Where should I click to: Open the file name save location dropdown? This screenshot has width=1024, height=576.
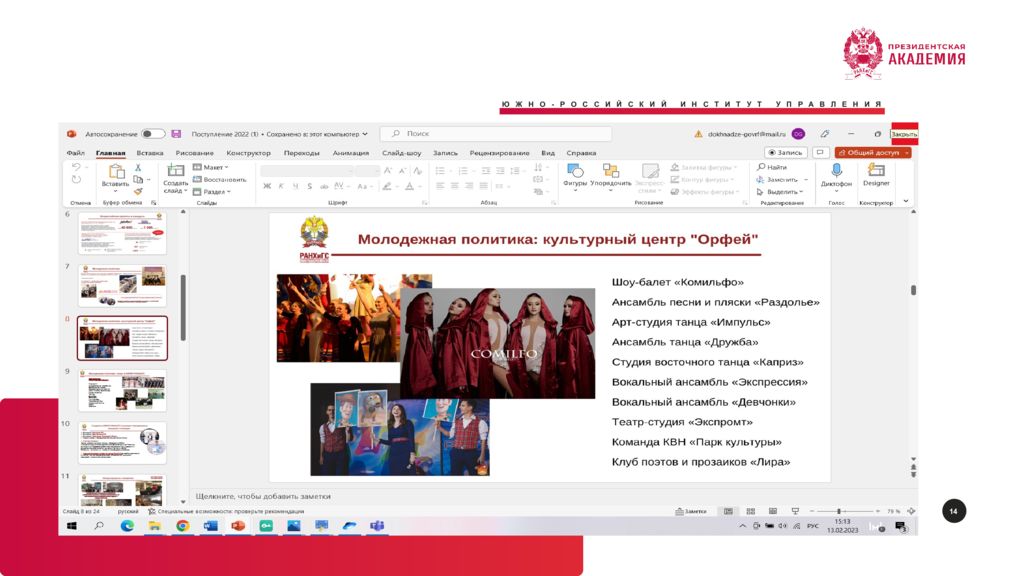(365, 134)
